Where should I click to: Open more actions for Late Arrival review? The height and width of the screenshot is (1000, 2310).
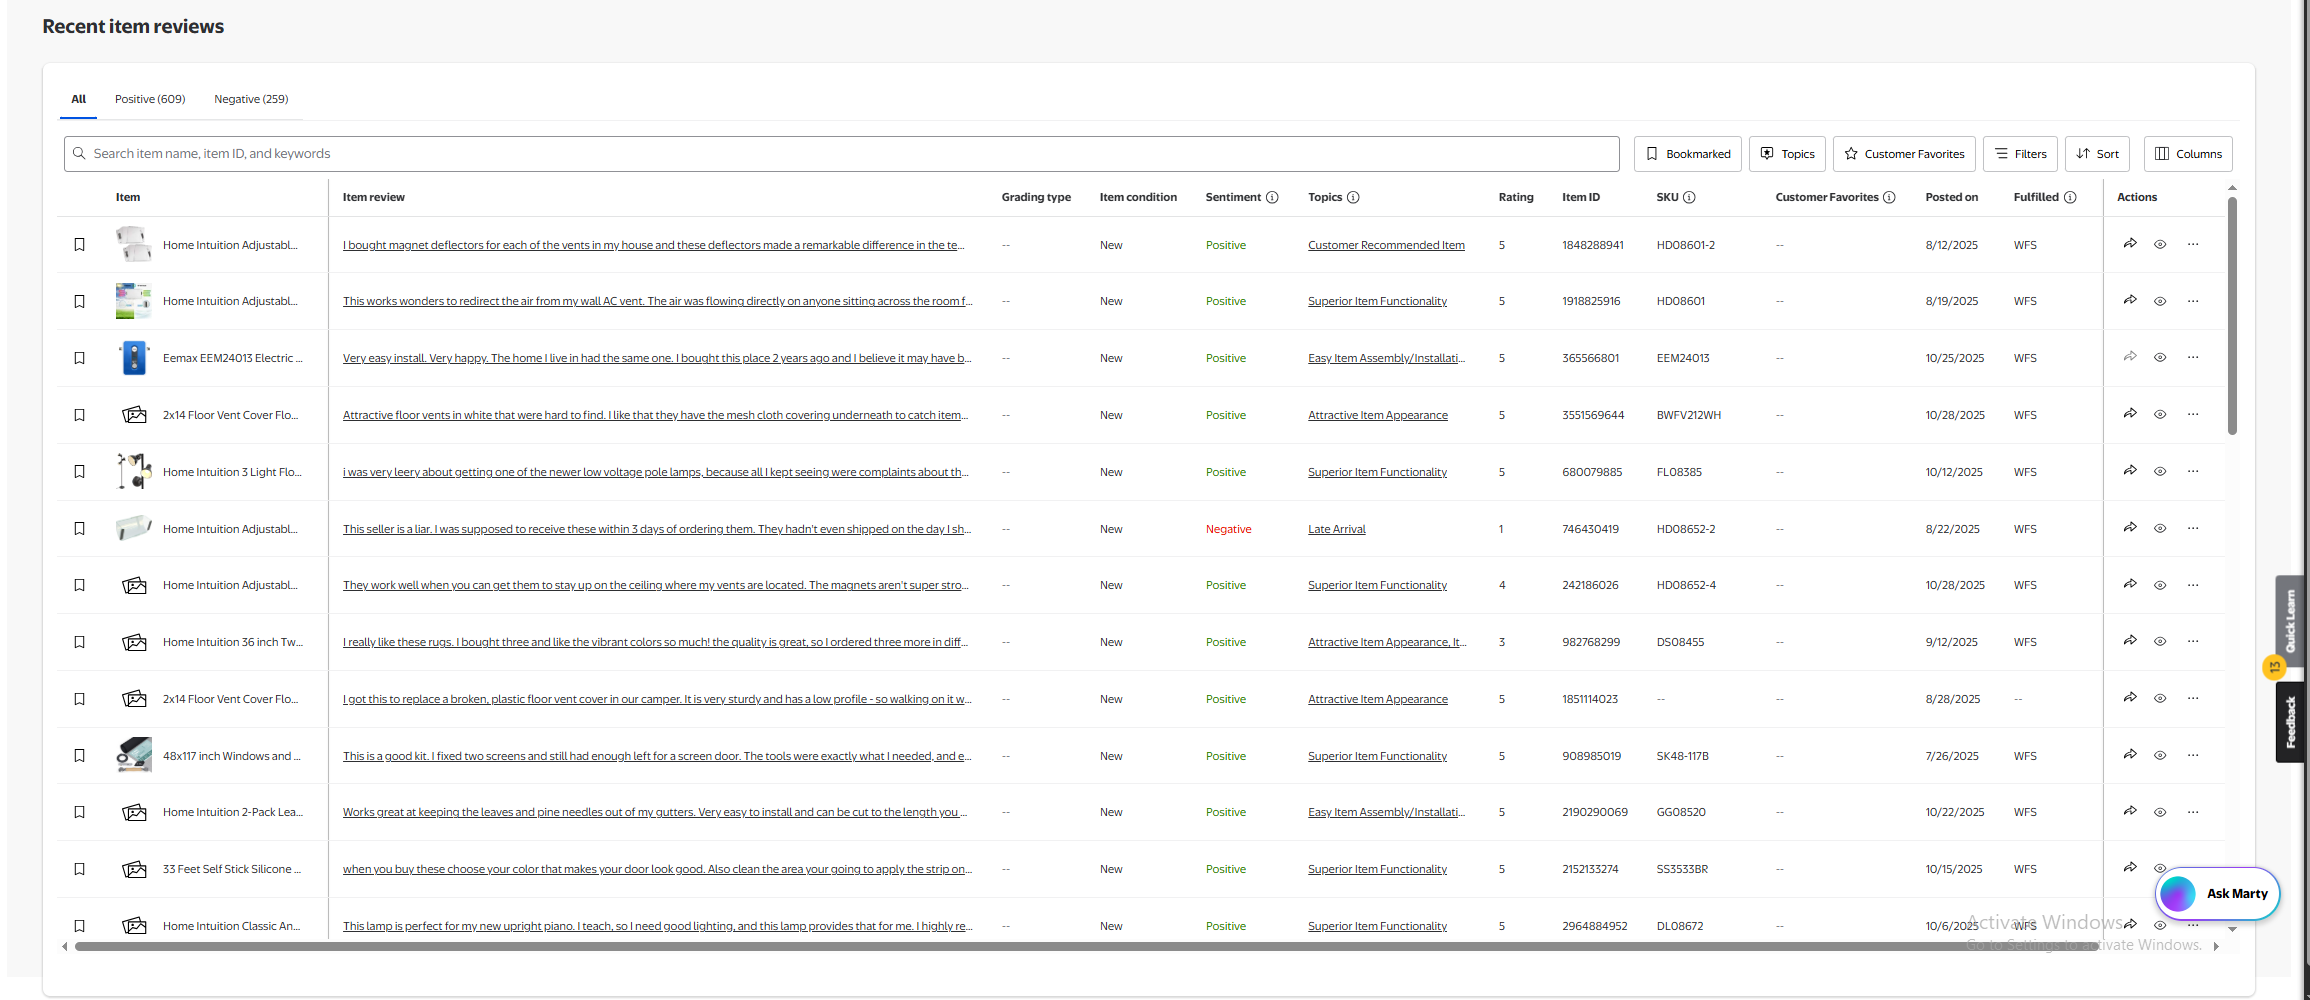point(2193,528)
